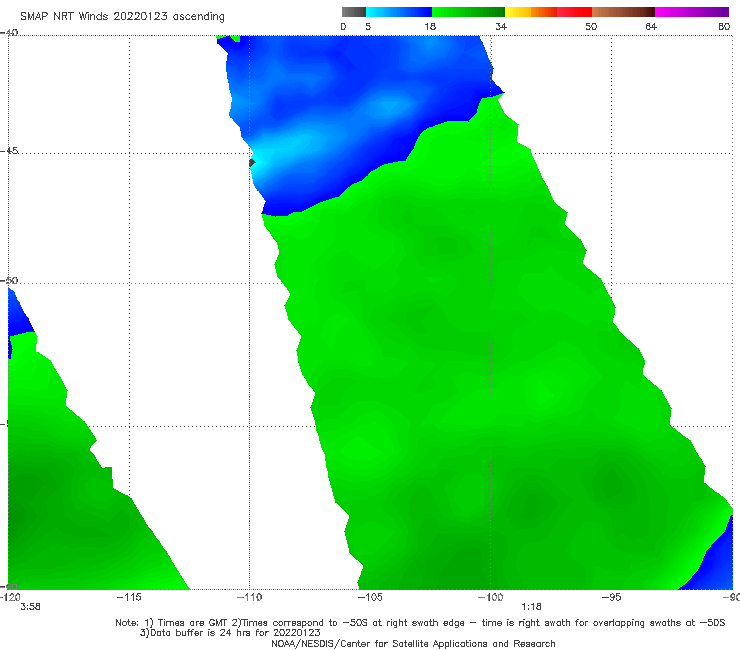The height and width of the screenshot is (650, 740).
Task: Click the longitude label '-95'
Action: tap(611, 597)
